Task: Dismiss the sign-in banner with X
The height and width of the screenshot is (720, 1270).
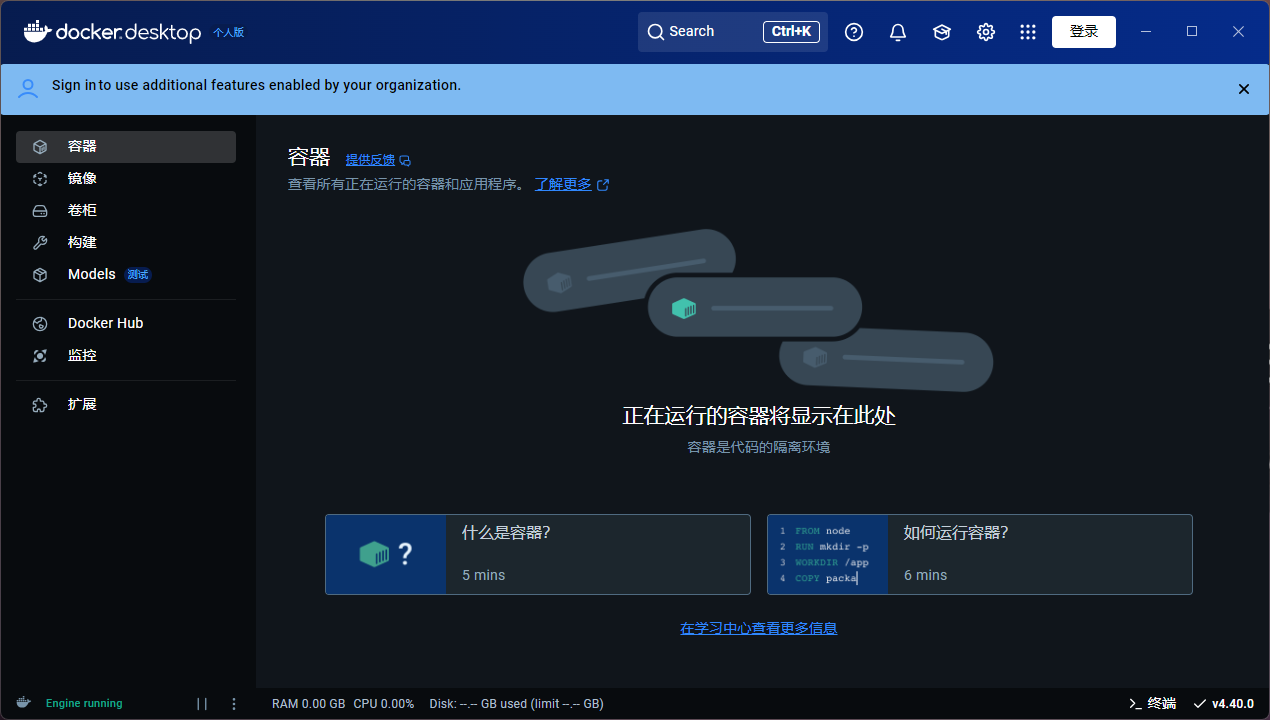Action: (x=1244, y=89)
